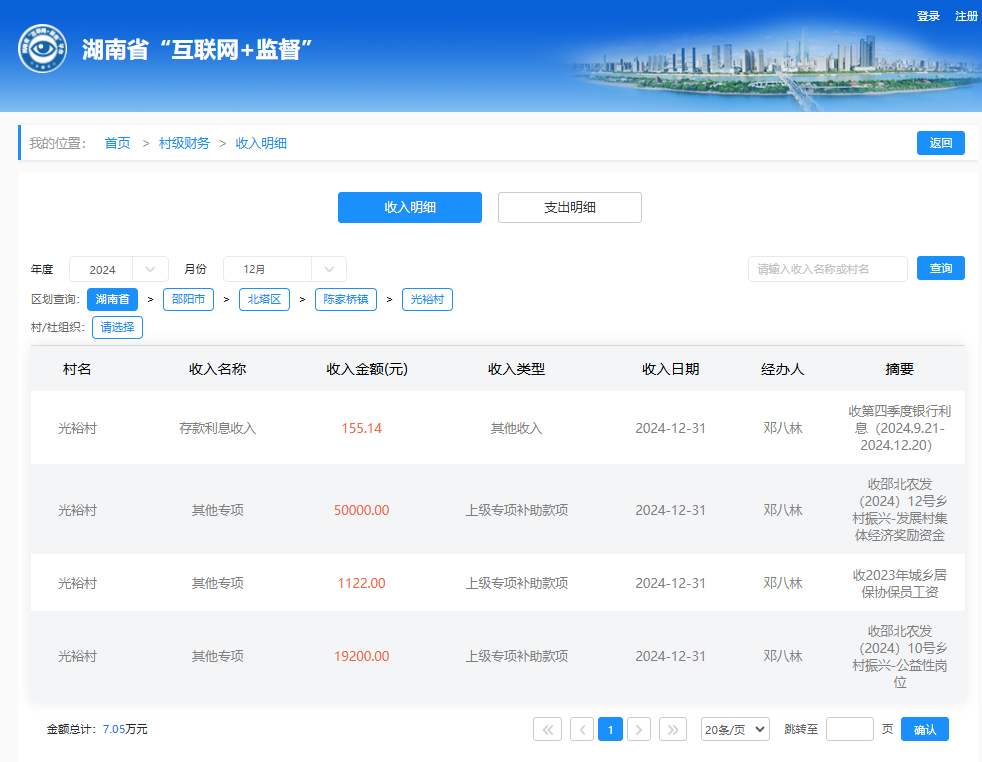Click 金额总计 7.05万元 total
This screenshot has width=982, height=762.
[x=97, y=729]
